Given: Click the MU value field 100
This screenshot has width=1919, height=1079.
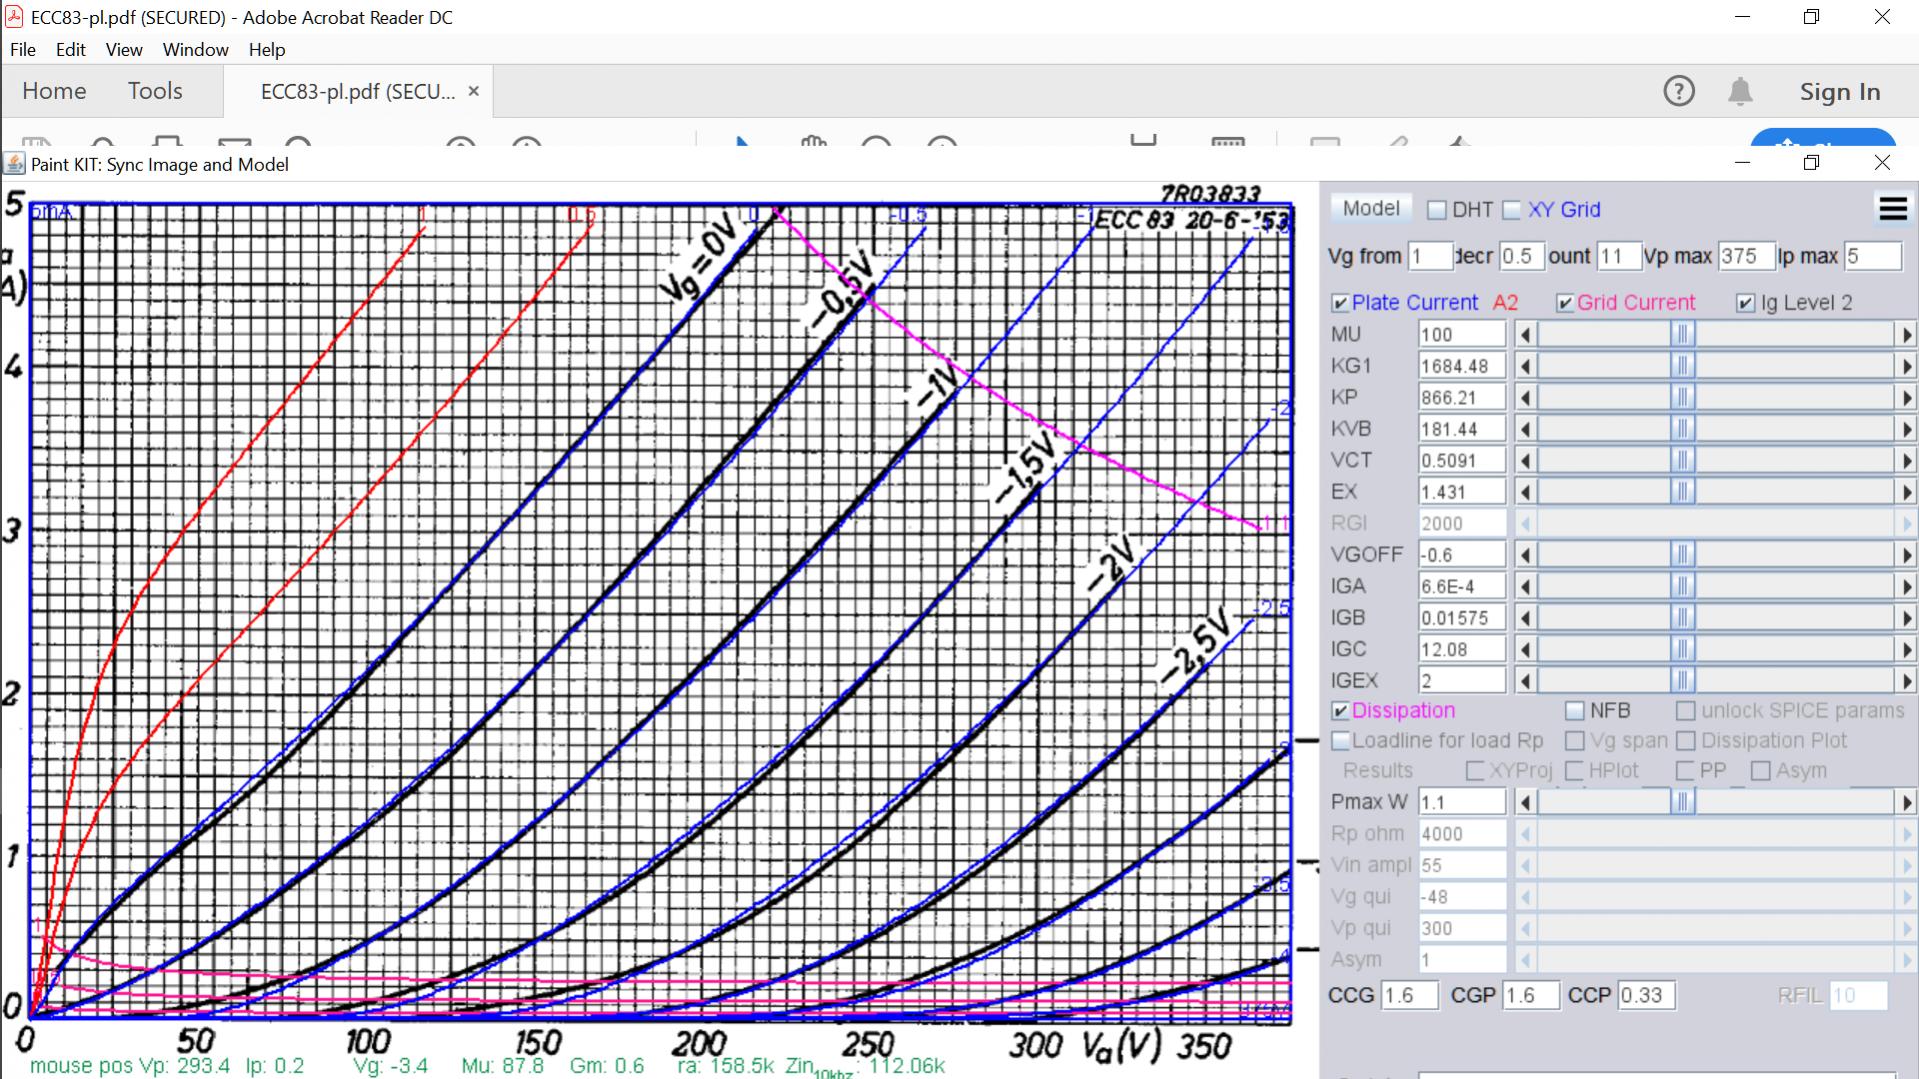Looking at the screenshot, I should click(1462, 335).
